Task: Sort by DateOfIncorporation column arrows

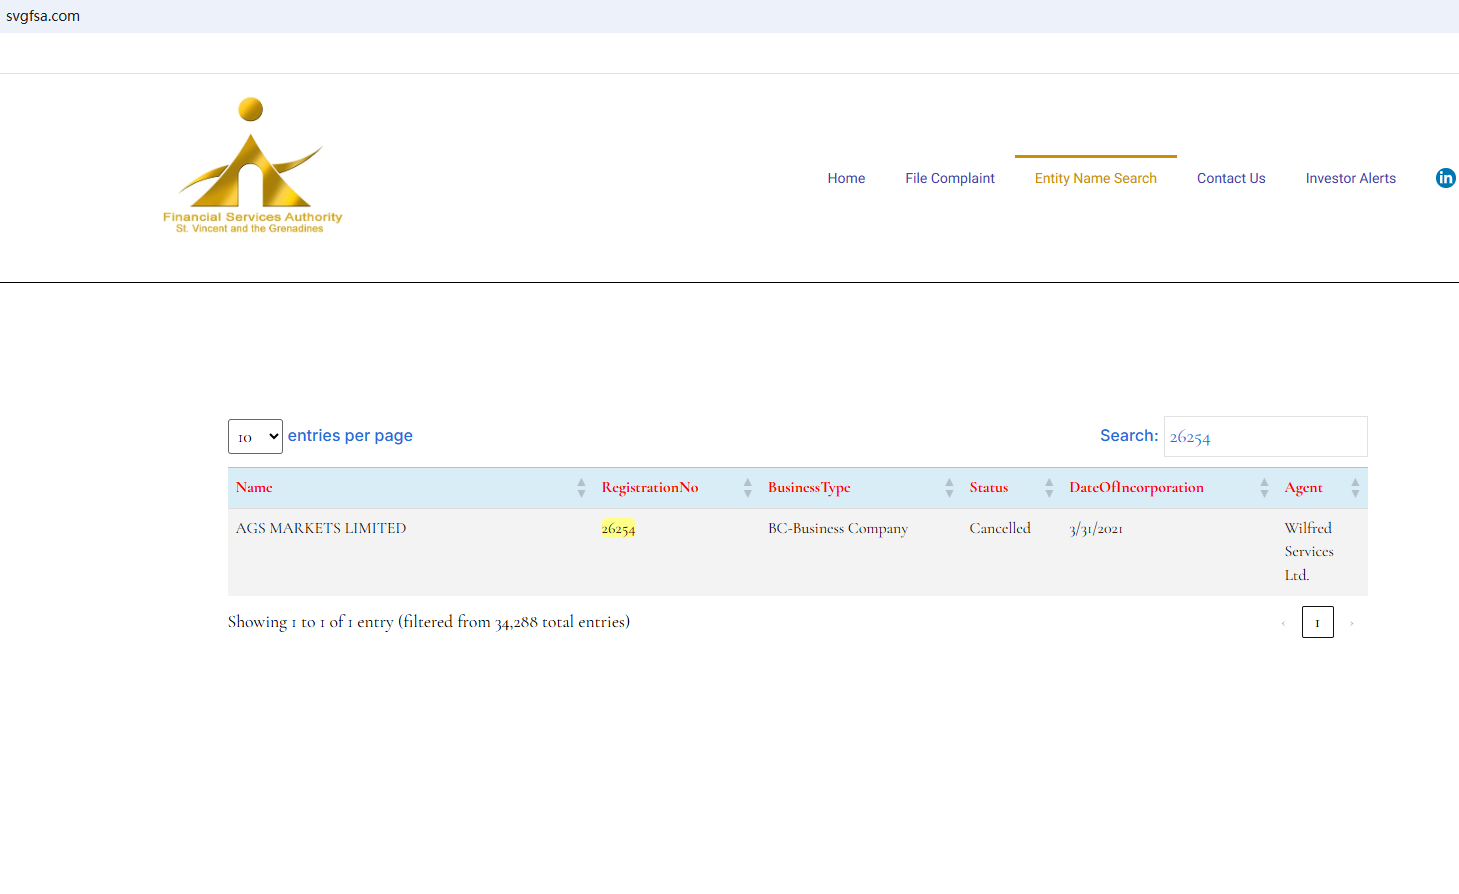Action: click(1264, 488)
